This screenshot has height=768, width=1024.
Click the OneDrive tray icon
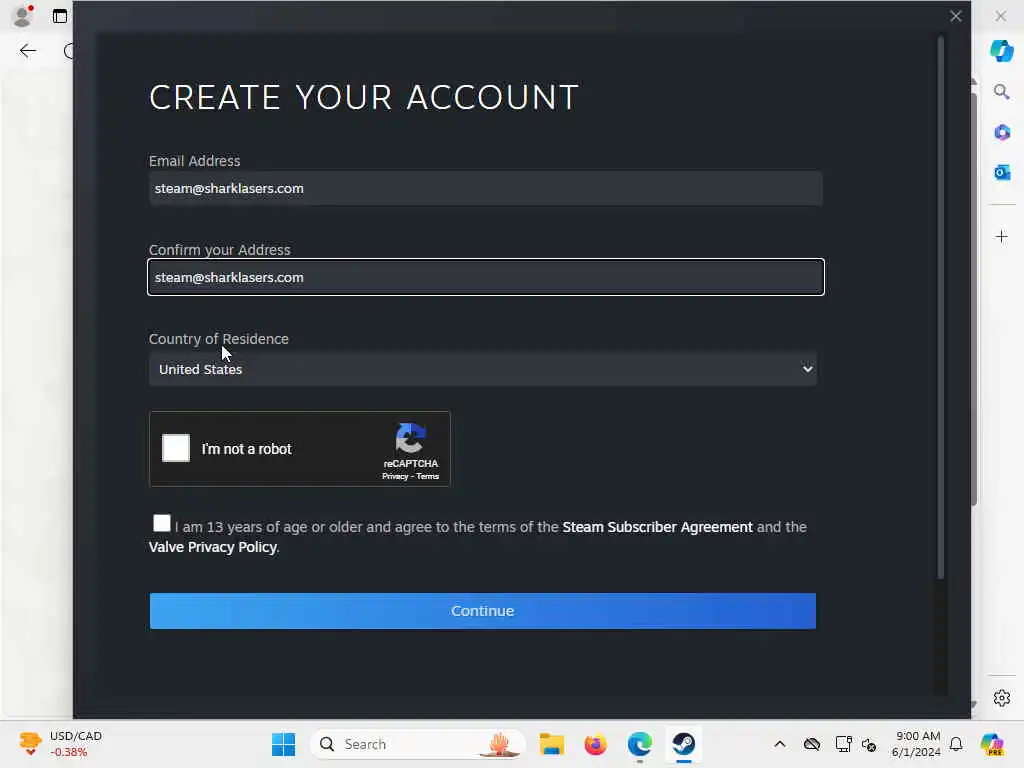812,744
